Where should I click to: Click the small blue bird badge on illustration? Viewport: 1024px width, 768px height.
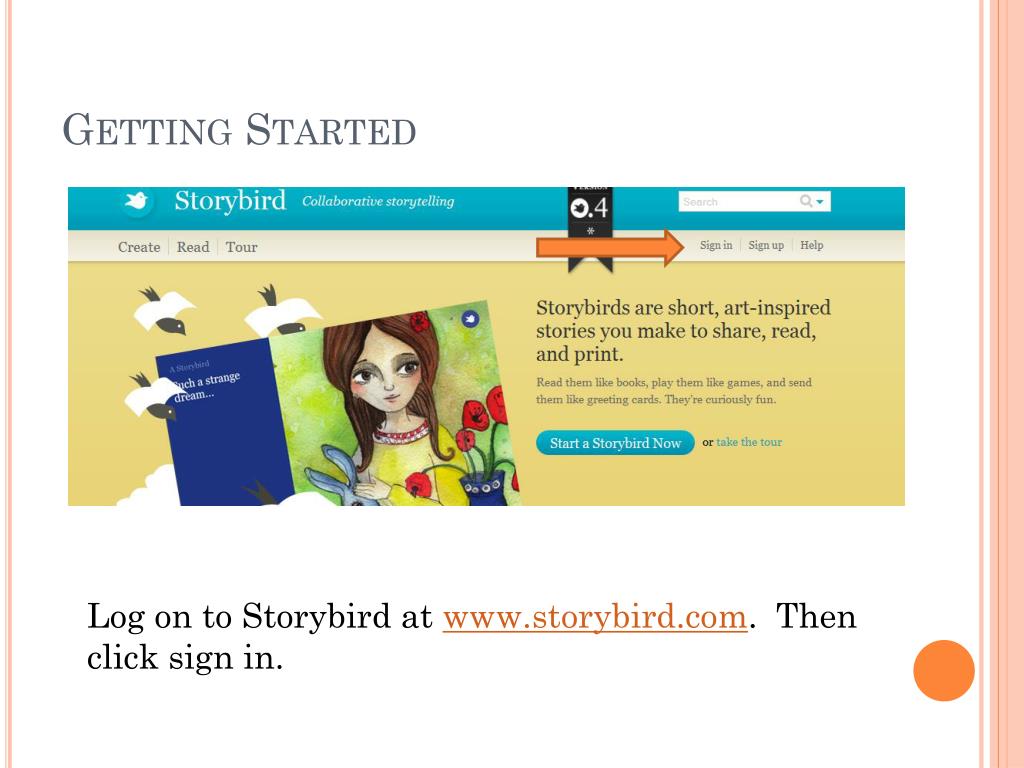[x=470, y=319]
